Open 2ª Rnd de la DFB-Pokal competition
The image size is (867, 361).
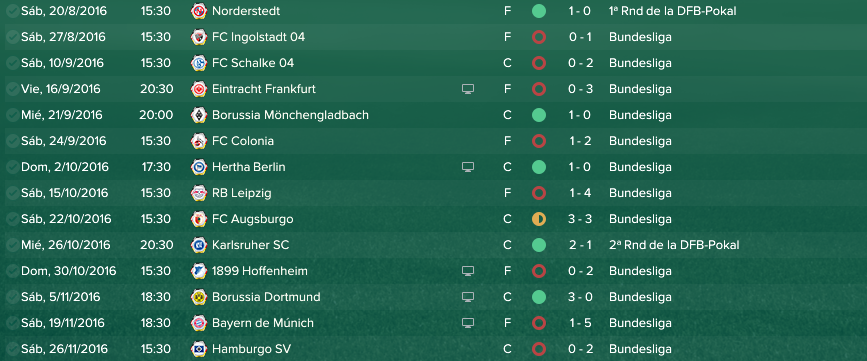click(x=673, y=245)
